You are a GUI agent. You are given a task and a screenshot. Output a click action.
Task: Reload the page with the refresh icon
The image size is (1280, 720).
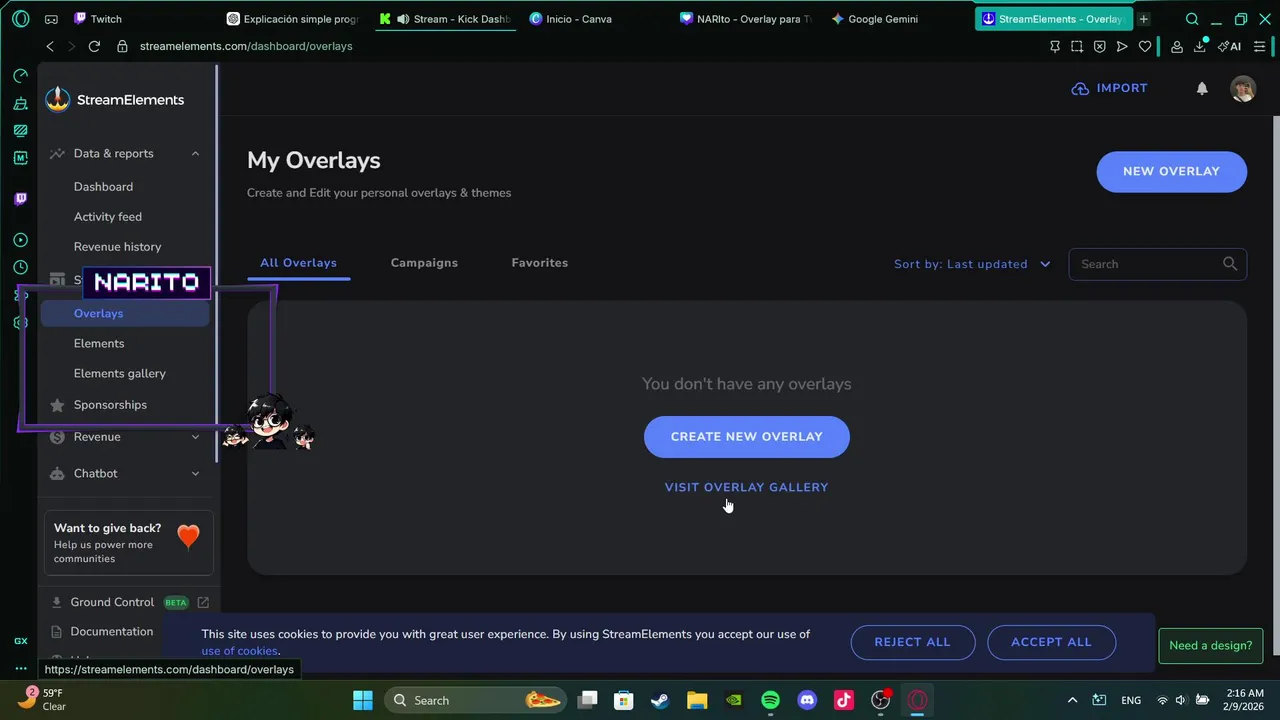tap(94, 46)
